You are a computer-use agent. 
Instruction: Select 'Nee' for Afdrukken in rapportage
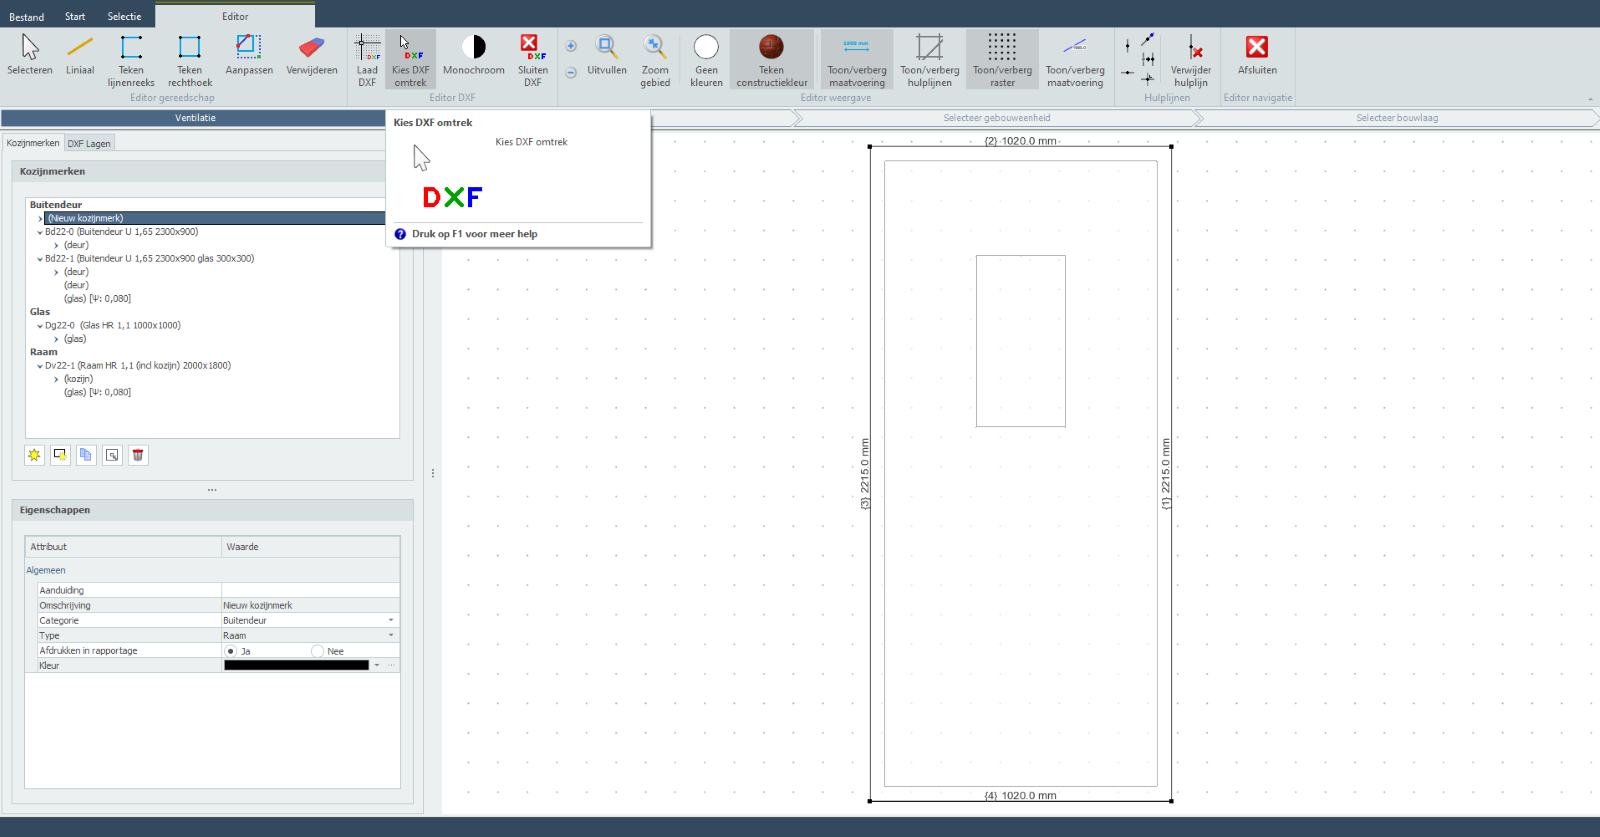pyautogui.click(x=318, y=651)
